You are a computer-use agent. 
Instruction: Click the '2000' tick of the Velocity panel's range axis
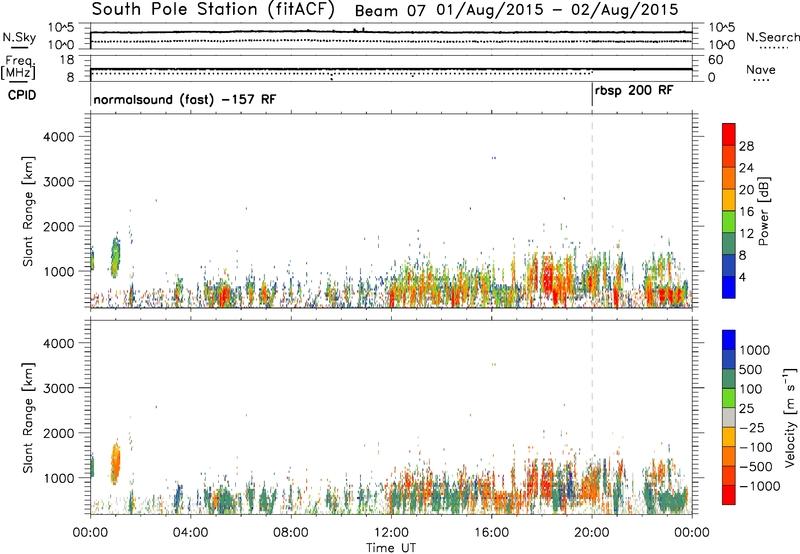59,433
